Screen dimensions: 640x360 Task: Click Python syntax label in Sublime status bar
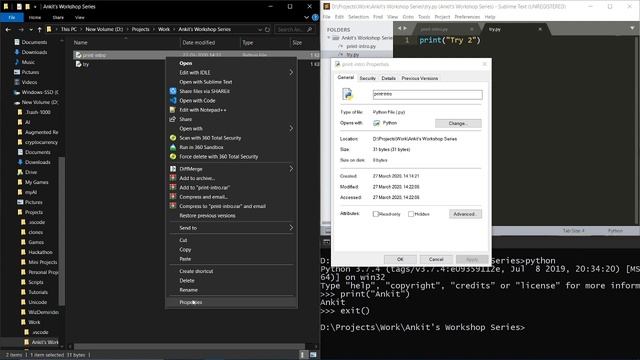[615, 231]
